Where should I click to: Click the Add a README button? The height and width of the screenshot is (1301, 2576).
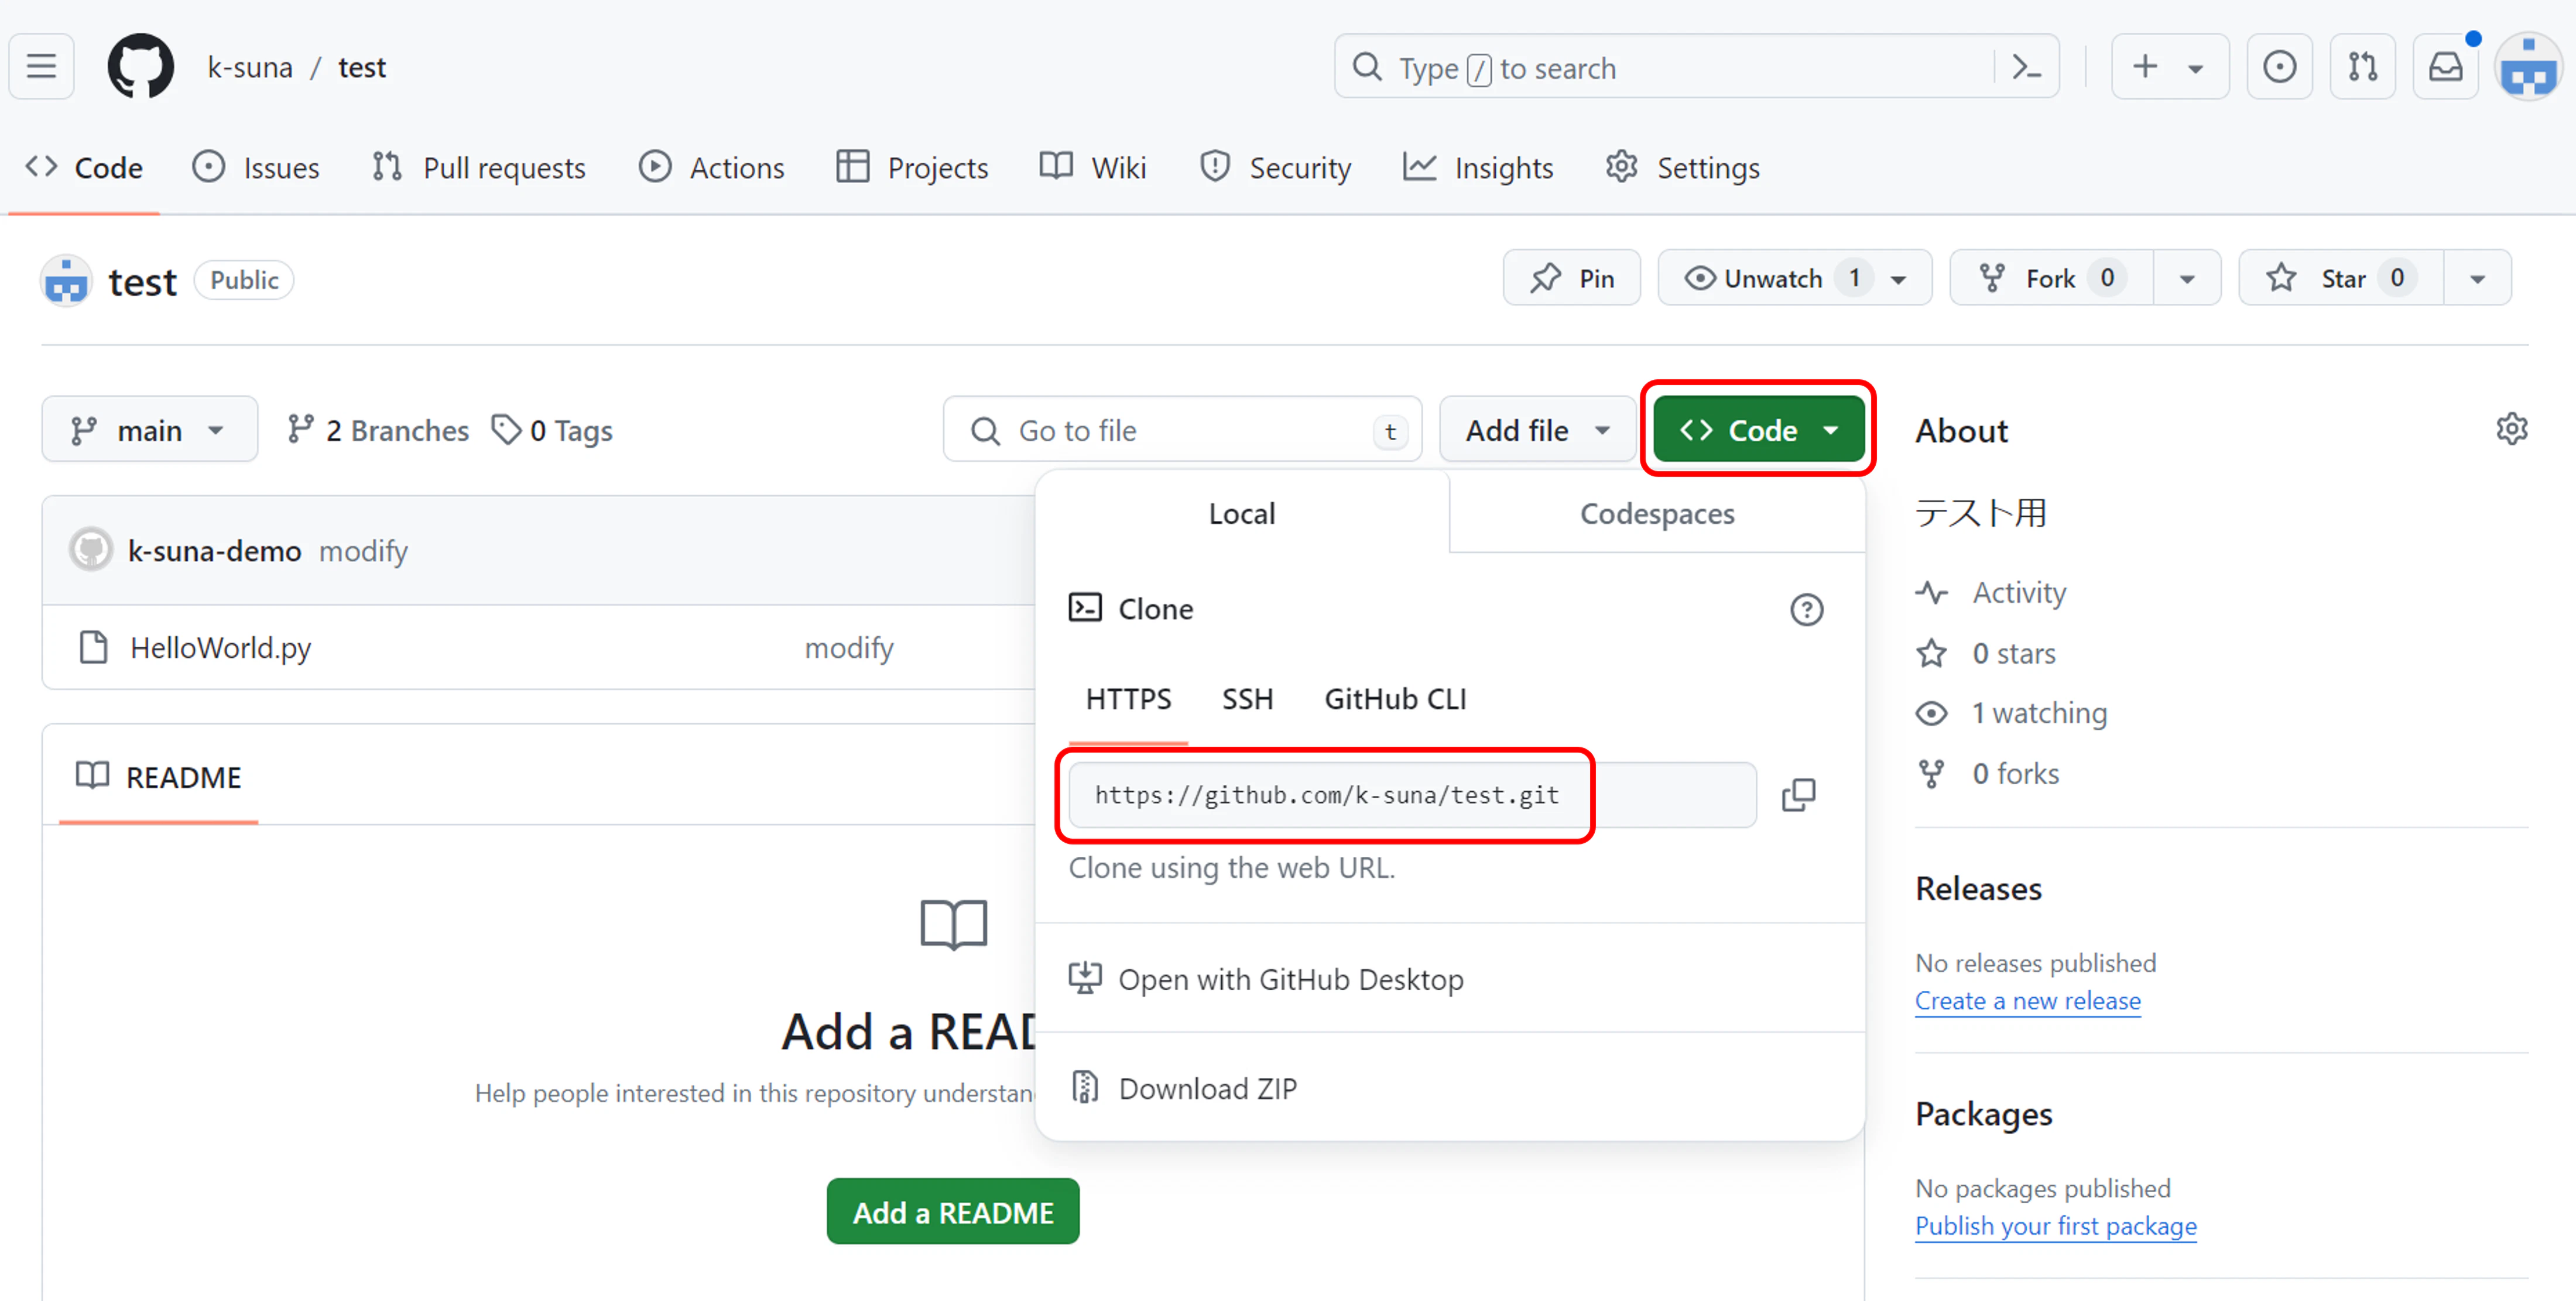(952, 1211)
